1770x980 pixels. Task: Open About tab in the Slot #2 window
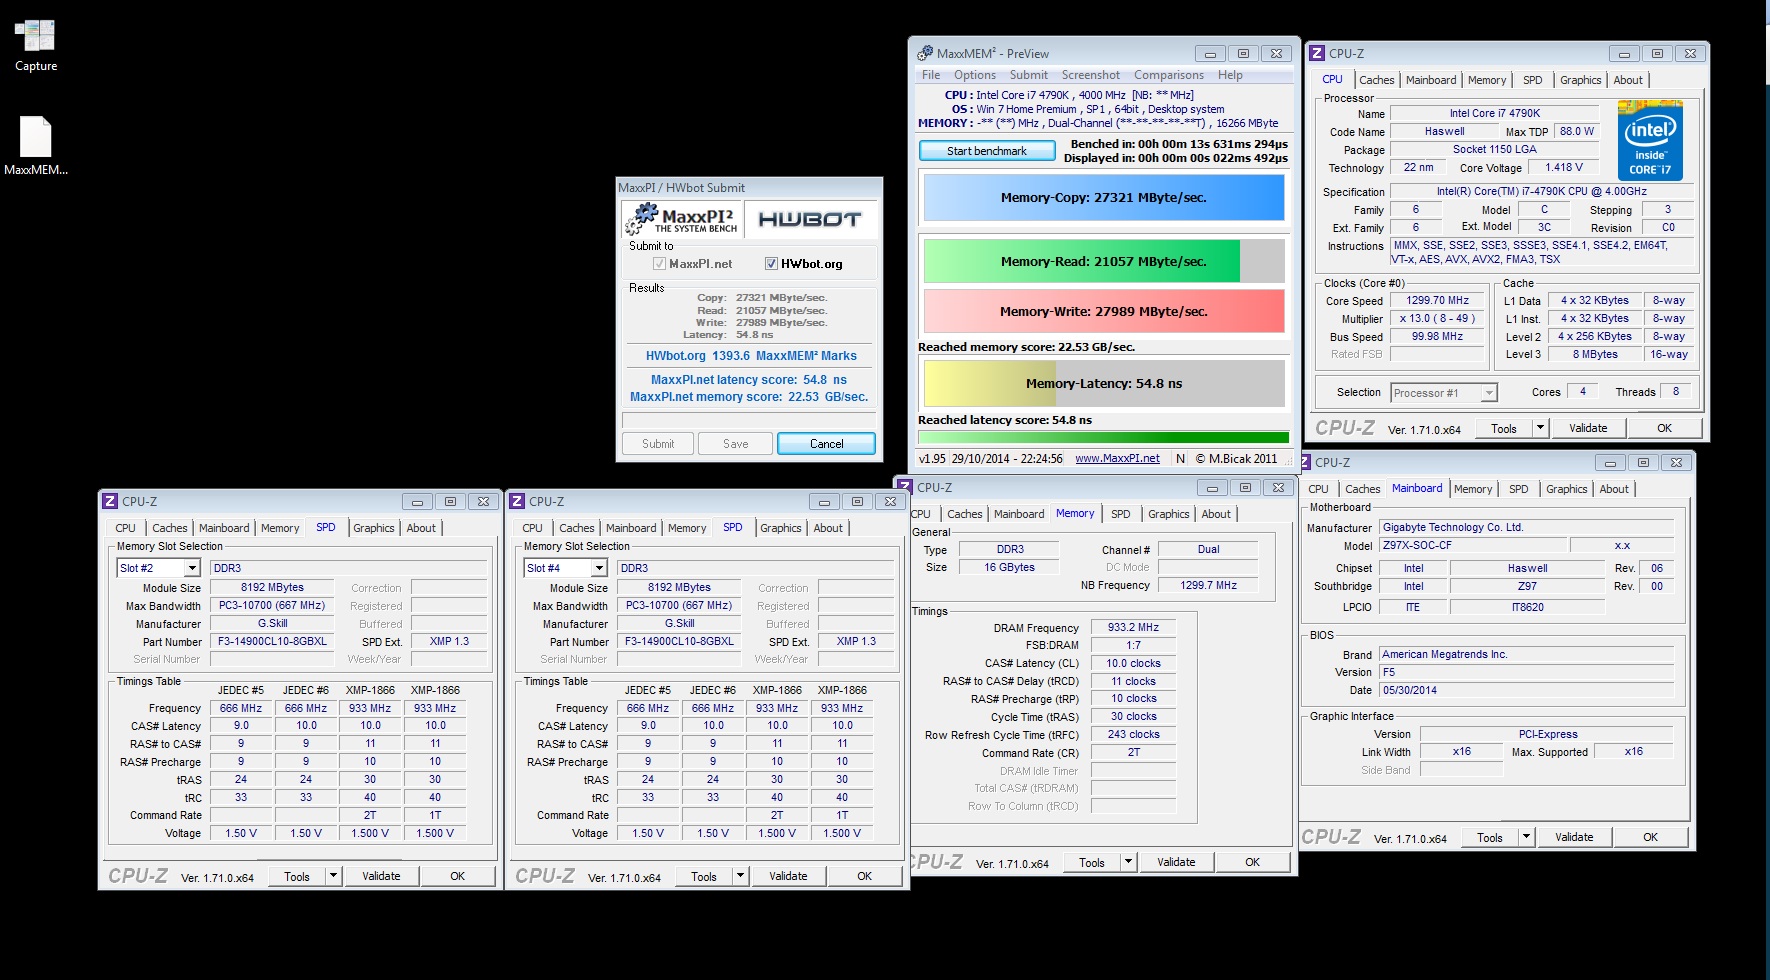[421, 528]
